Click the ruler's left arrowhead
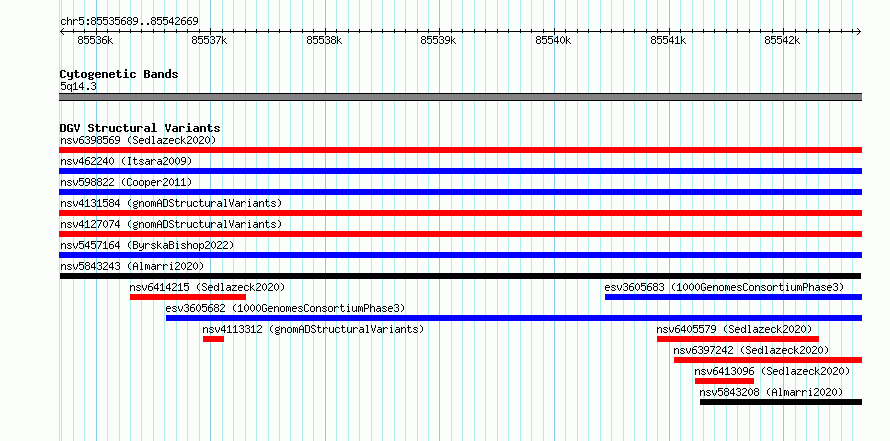This screenshot has height=441, width=890. (62, 32)
